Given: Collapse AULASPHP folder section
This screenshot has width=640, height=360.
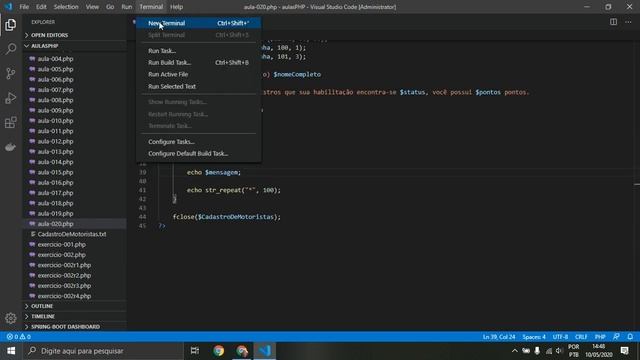Looking at the screenshot, I should pos(75,46).
